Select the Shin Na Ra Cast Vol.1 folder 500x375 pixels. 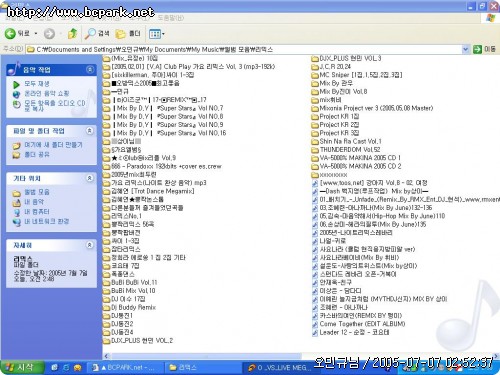pos(346,141)
